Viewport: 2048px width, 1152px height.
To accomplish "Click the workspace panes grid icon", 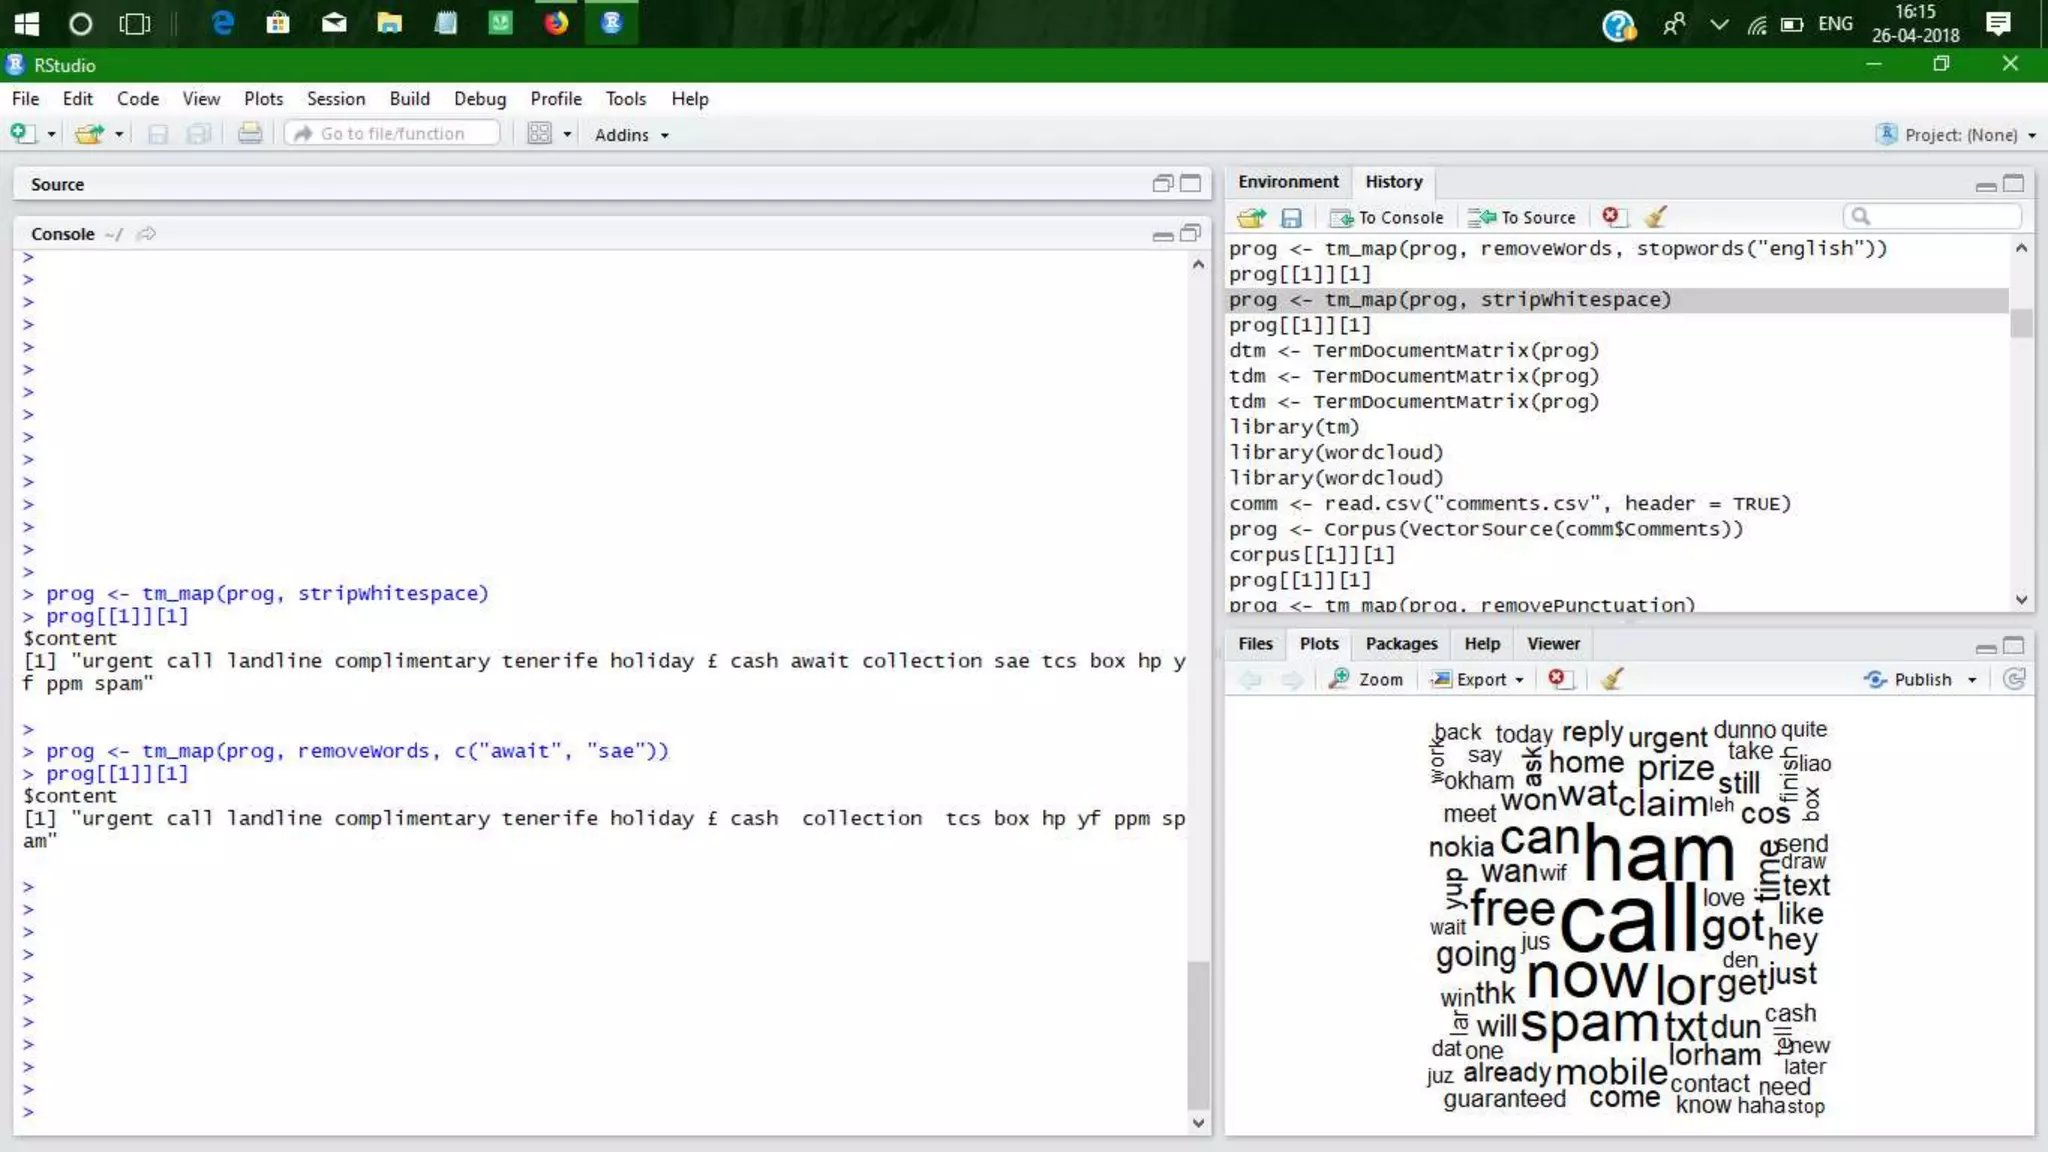I will (540, 134).
